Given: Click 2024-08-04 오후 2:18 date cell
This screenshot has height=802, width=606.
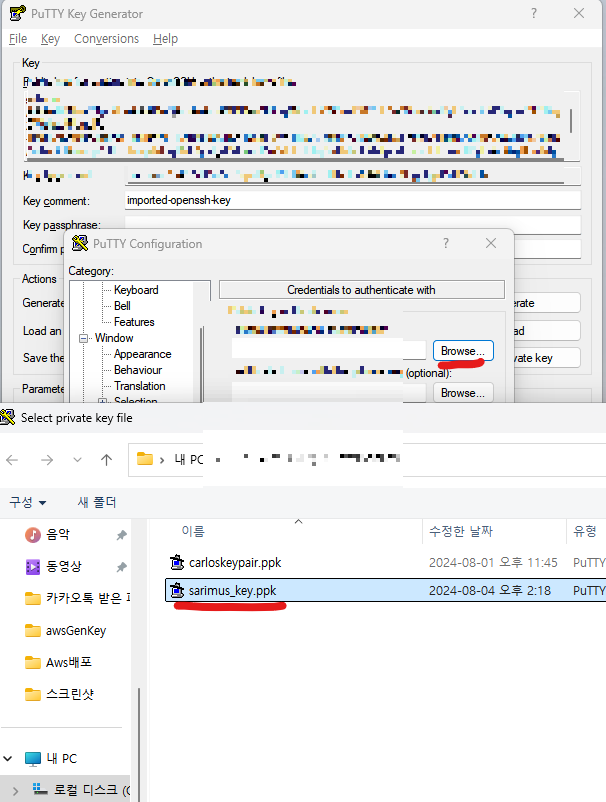Looking at the screenshot, I should (x=490, y=591).
